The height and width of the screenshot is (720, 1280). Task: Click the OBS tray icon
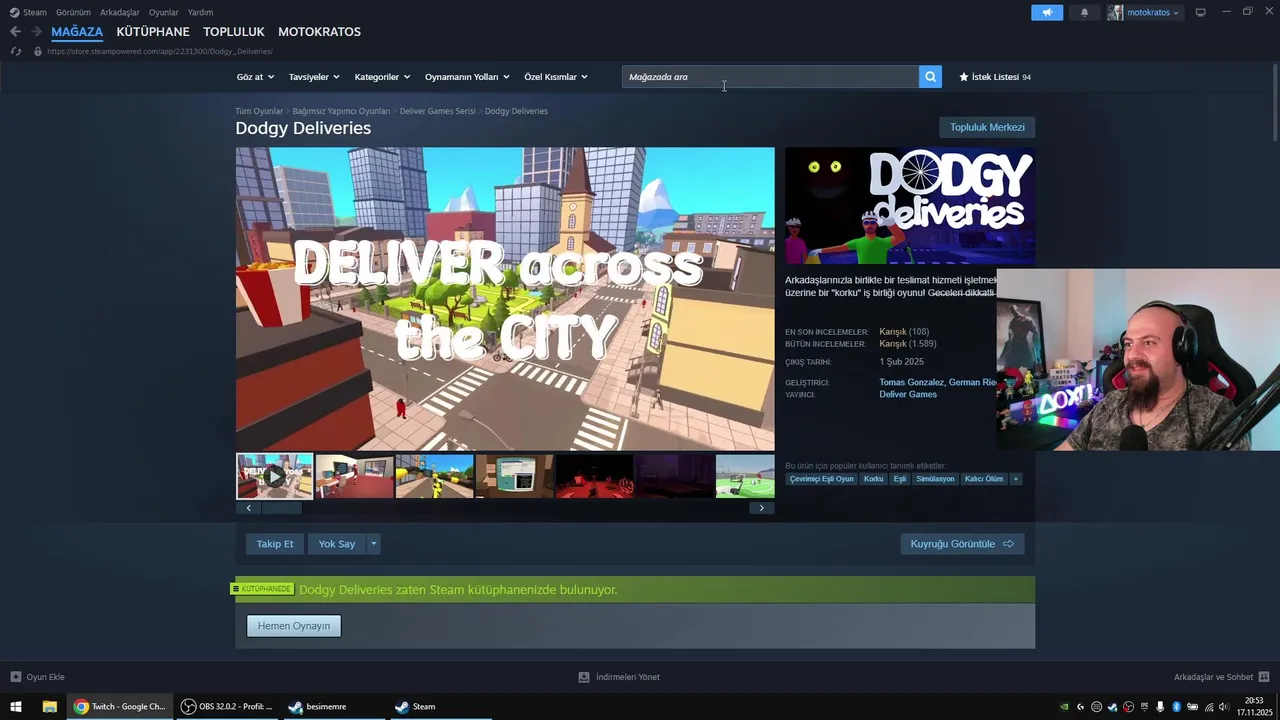pos(1128,707)
